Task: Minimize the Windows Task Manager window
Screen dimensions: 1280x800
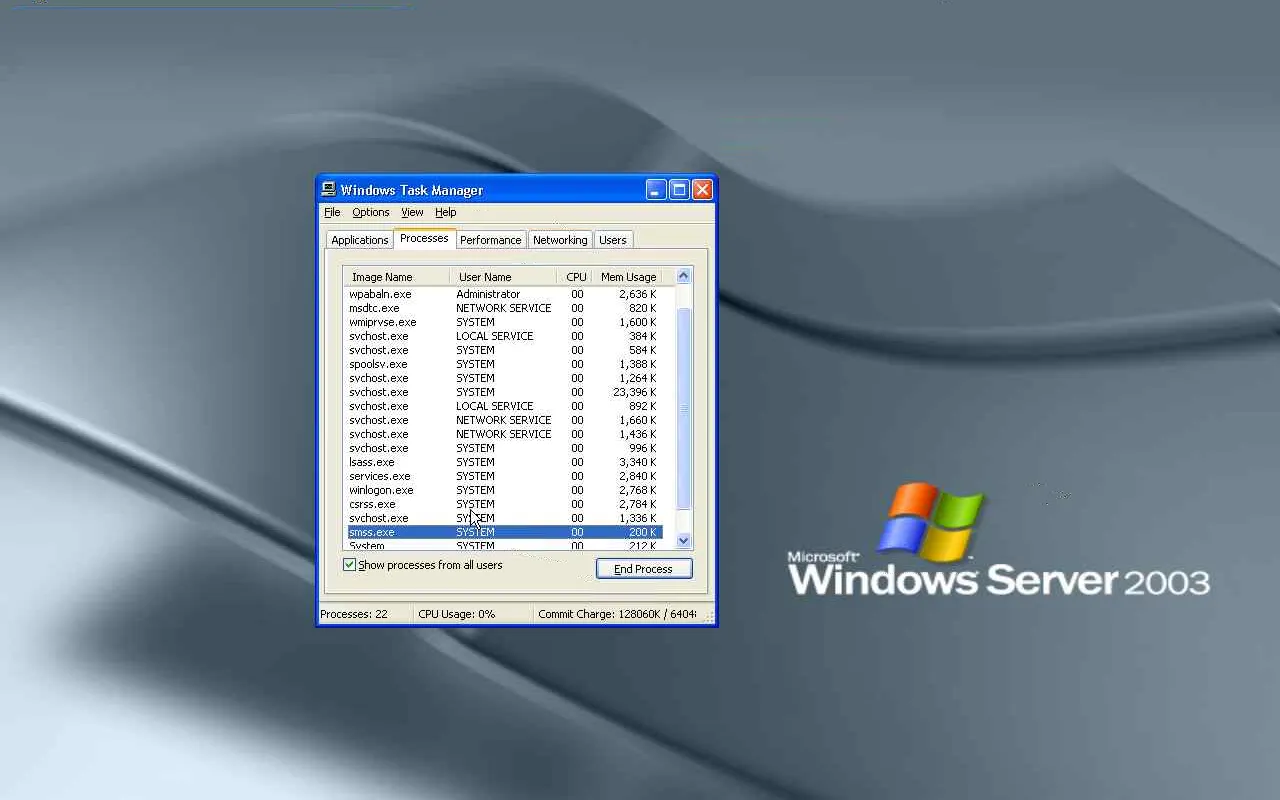Action: pyautogui.click(x=656, y=190)
